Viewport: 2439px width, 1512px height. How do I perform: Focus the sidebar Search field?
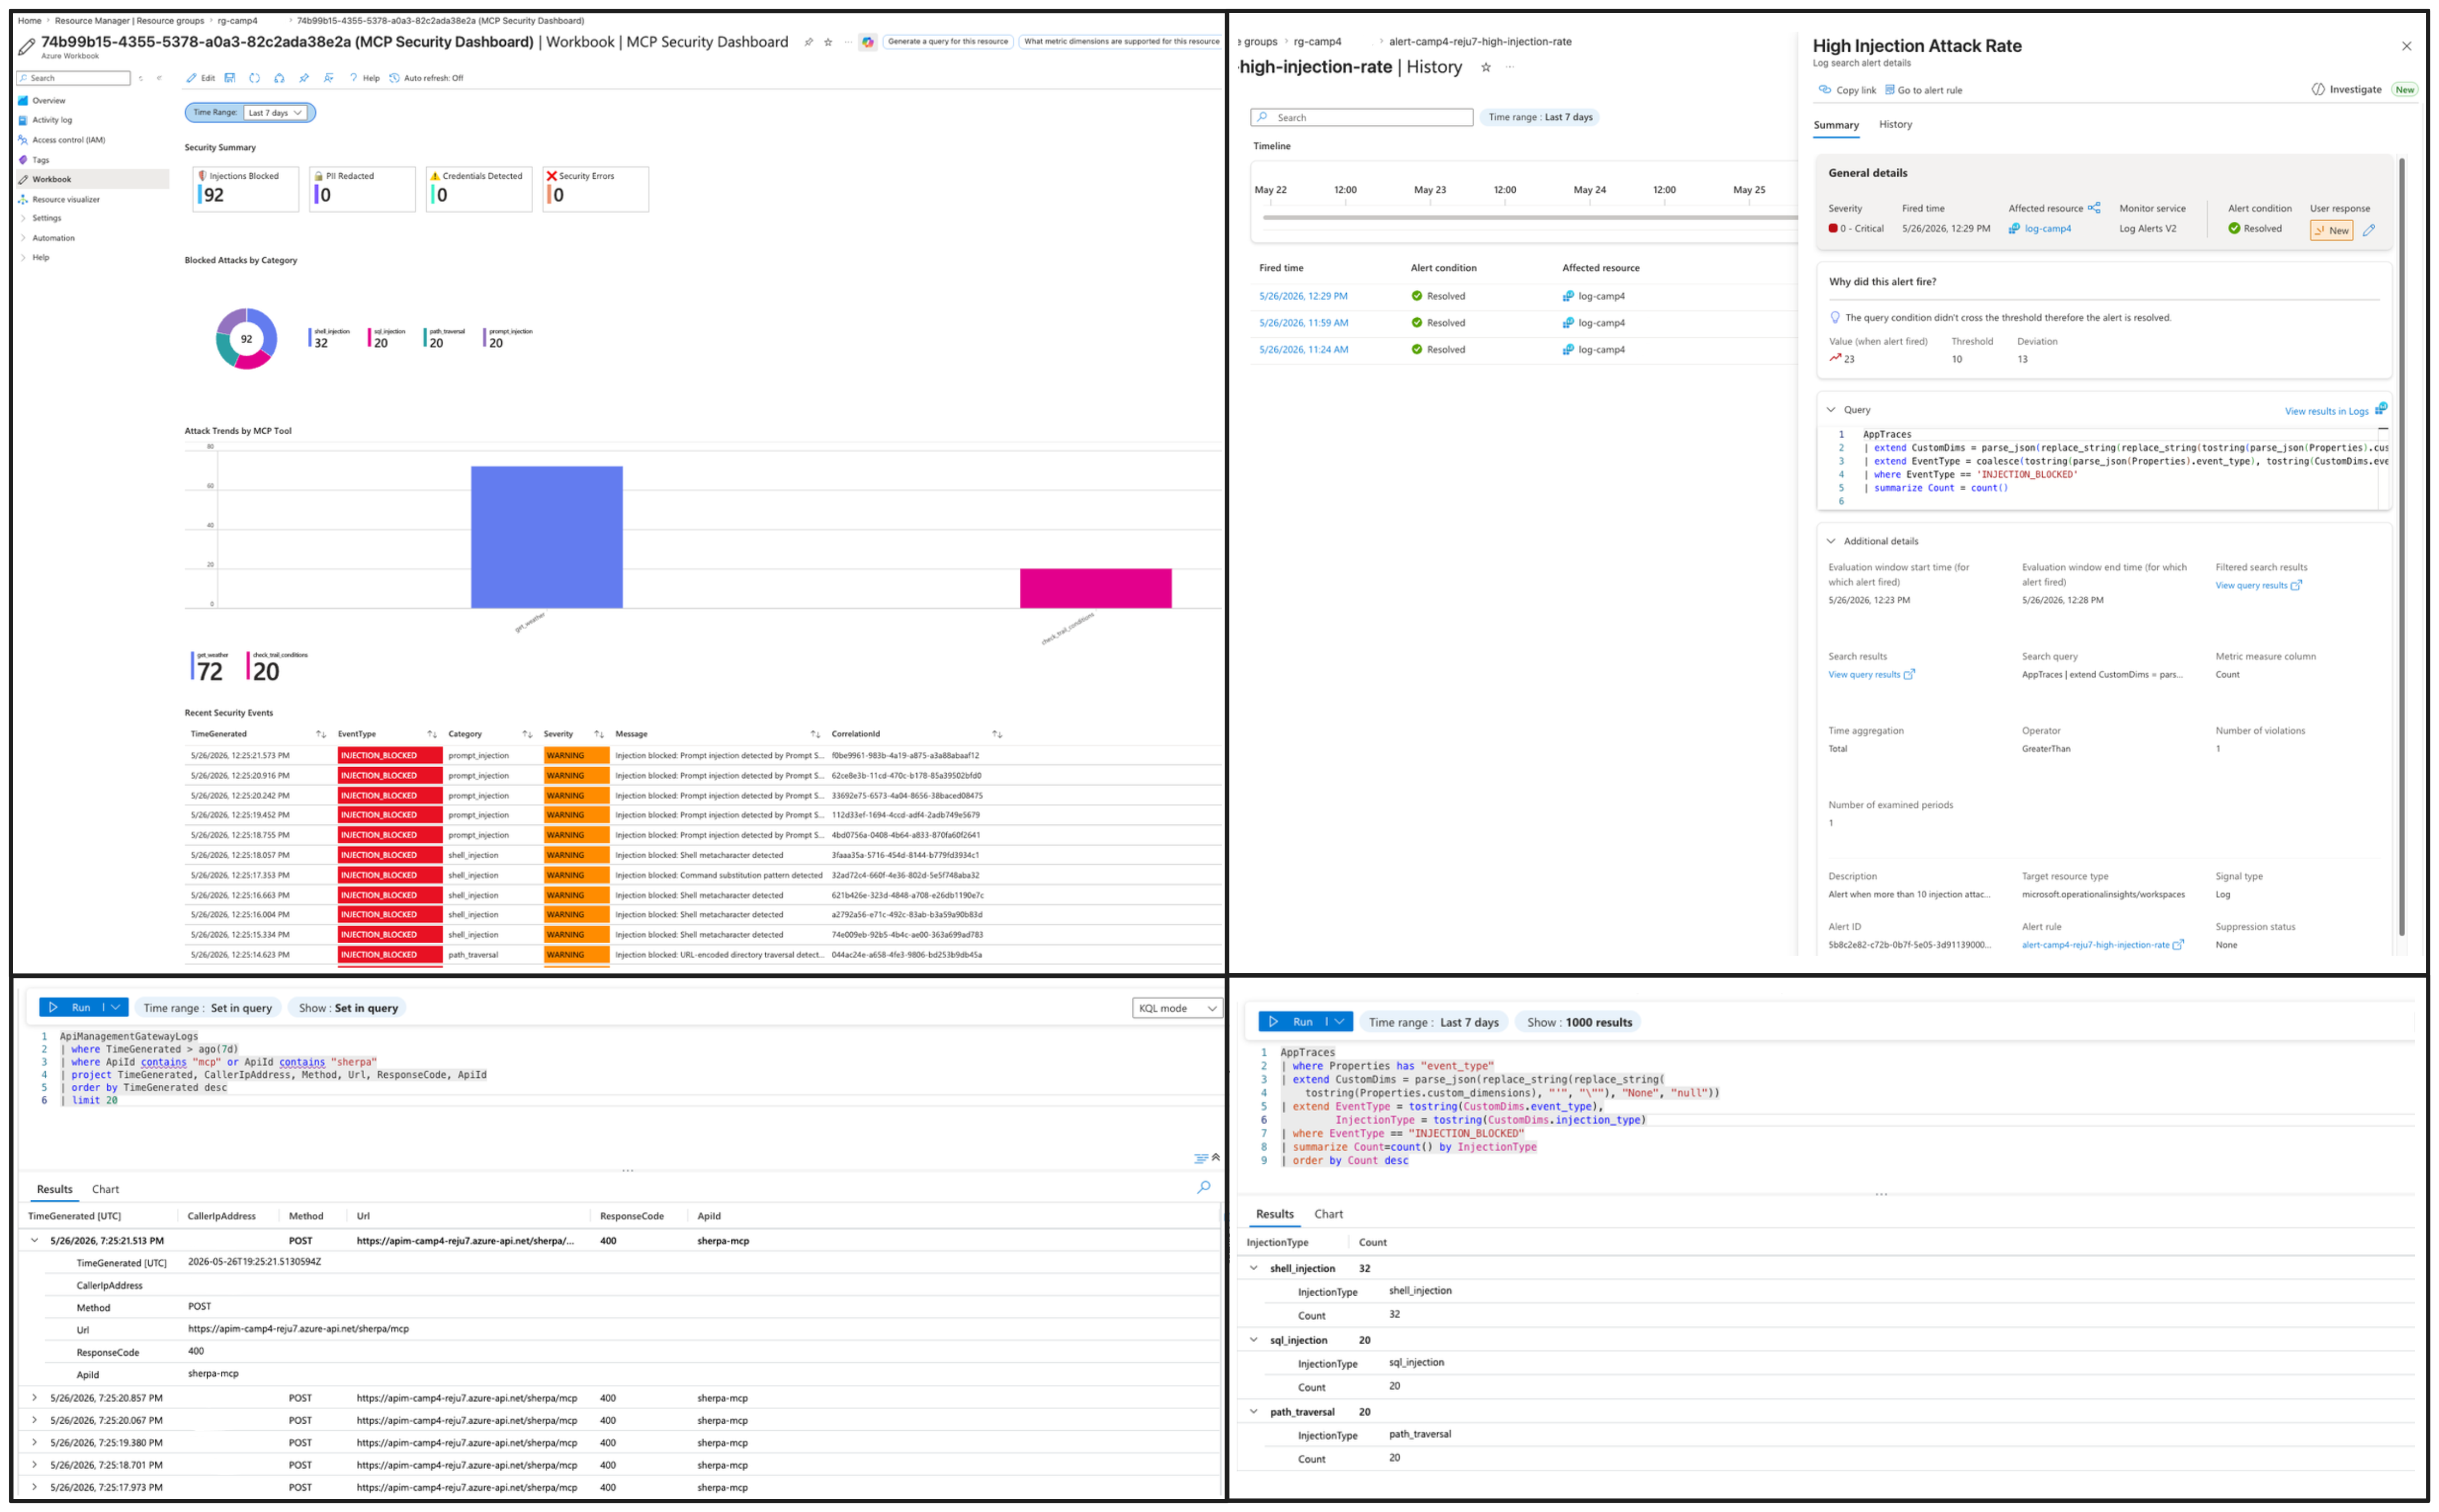(74, 78)
